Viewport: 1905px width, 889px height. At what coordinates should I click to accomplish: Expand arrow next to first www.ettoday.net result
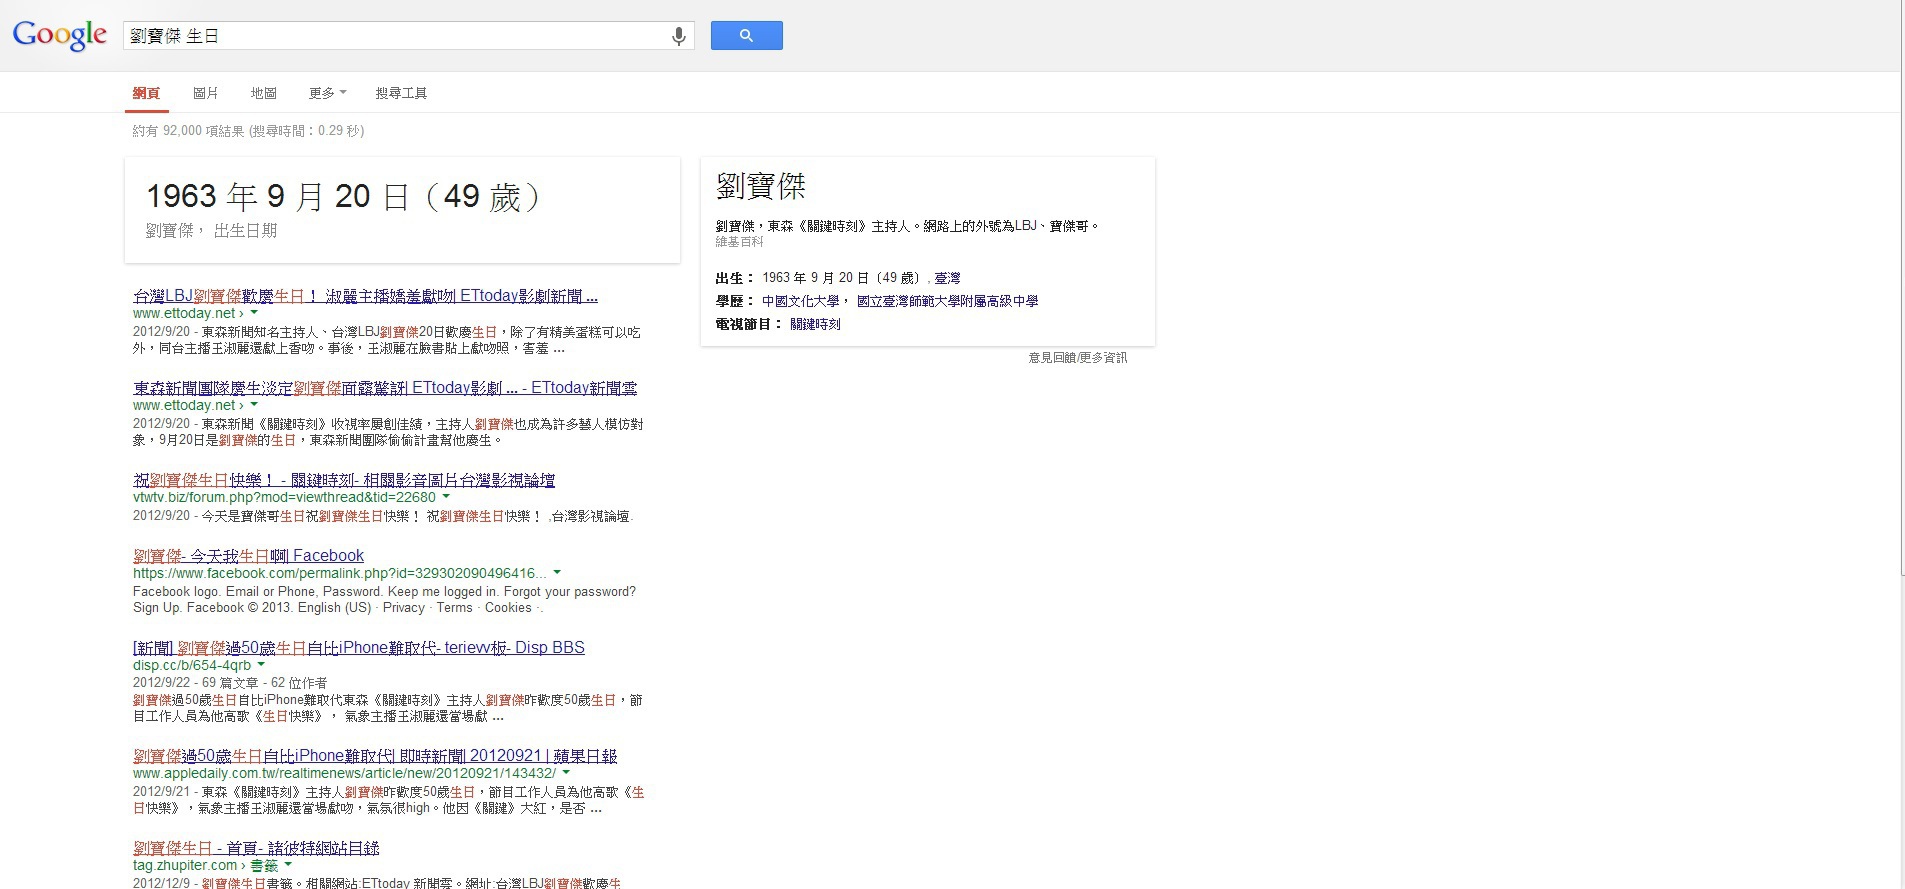[254, 313]
